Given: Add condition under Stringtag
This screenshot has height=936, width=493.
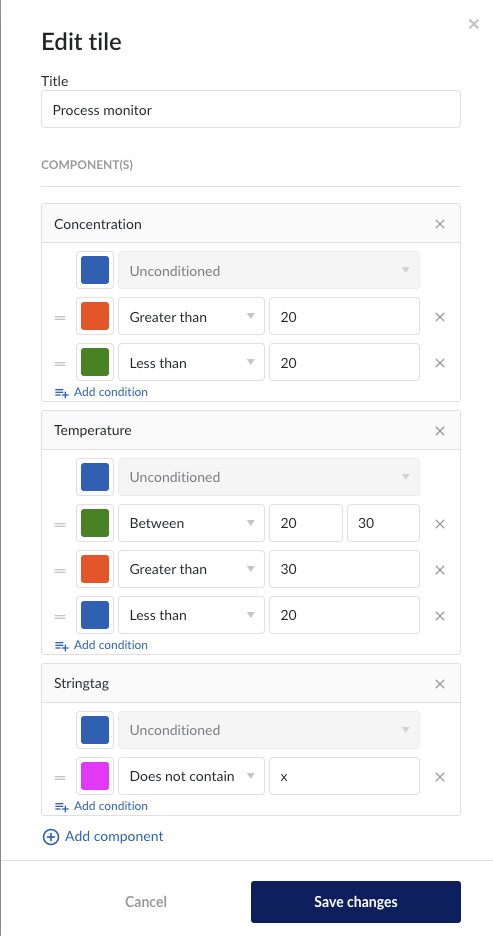Looking at the screenshot, I should pyautogui.click(x=101, y=806).
